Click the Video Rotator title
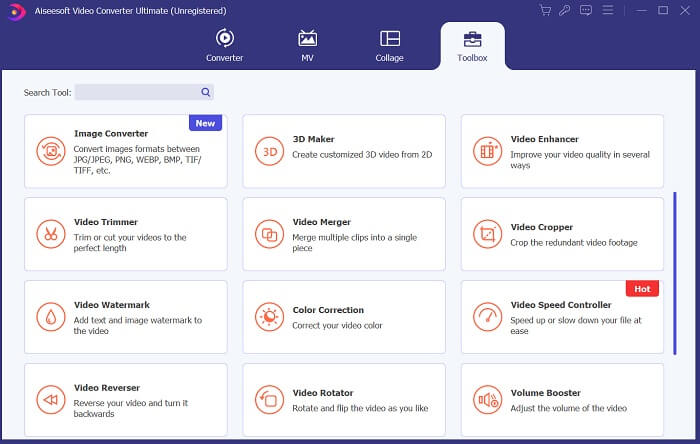Screen dimensions: 700x444 tap(323, 393)
